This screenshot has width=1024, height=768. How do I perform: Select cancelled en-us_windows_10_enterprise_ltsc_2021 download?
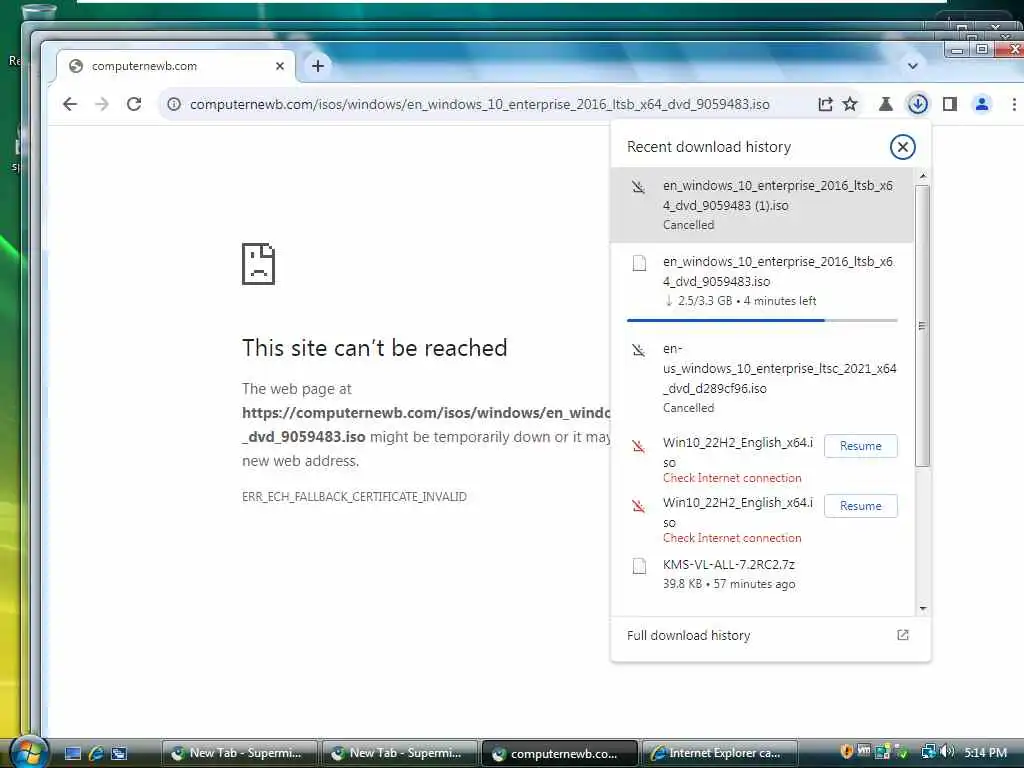(762, 378)
